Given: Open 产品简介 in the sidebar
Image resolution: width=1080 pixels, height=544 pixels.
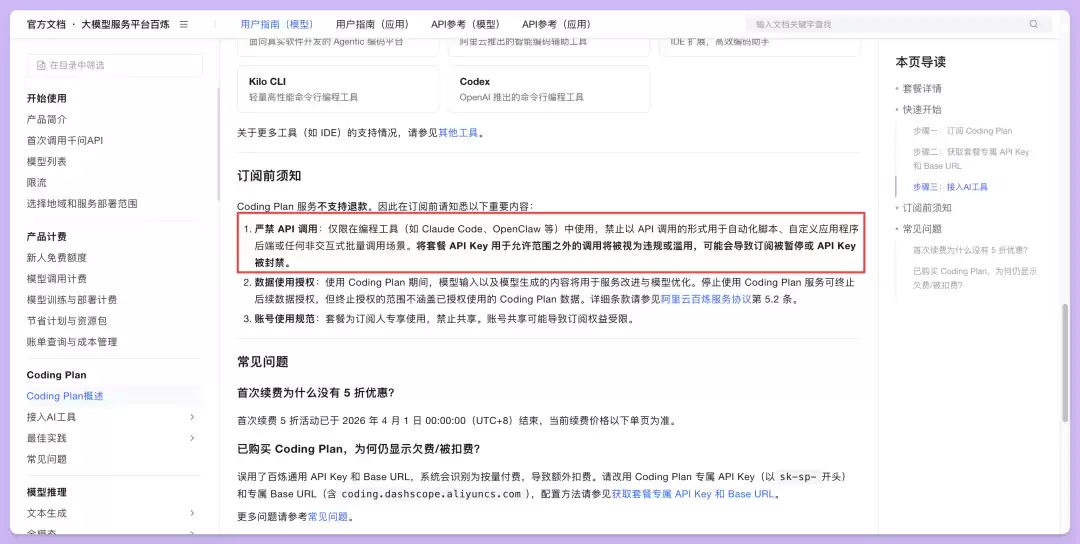Looking at the screenshot, I should click(47, 120).
